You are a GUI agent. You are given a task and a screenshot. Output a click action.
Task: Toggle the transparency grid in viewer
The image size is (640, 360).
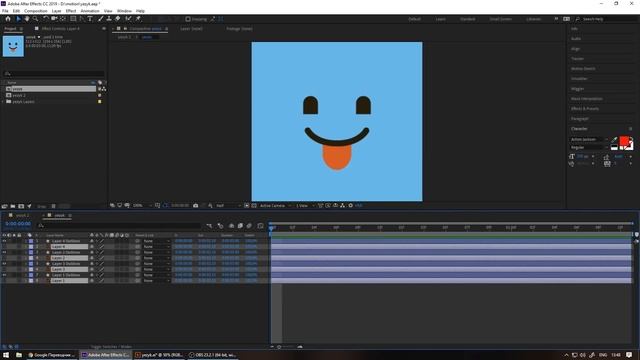253,206
